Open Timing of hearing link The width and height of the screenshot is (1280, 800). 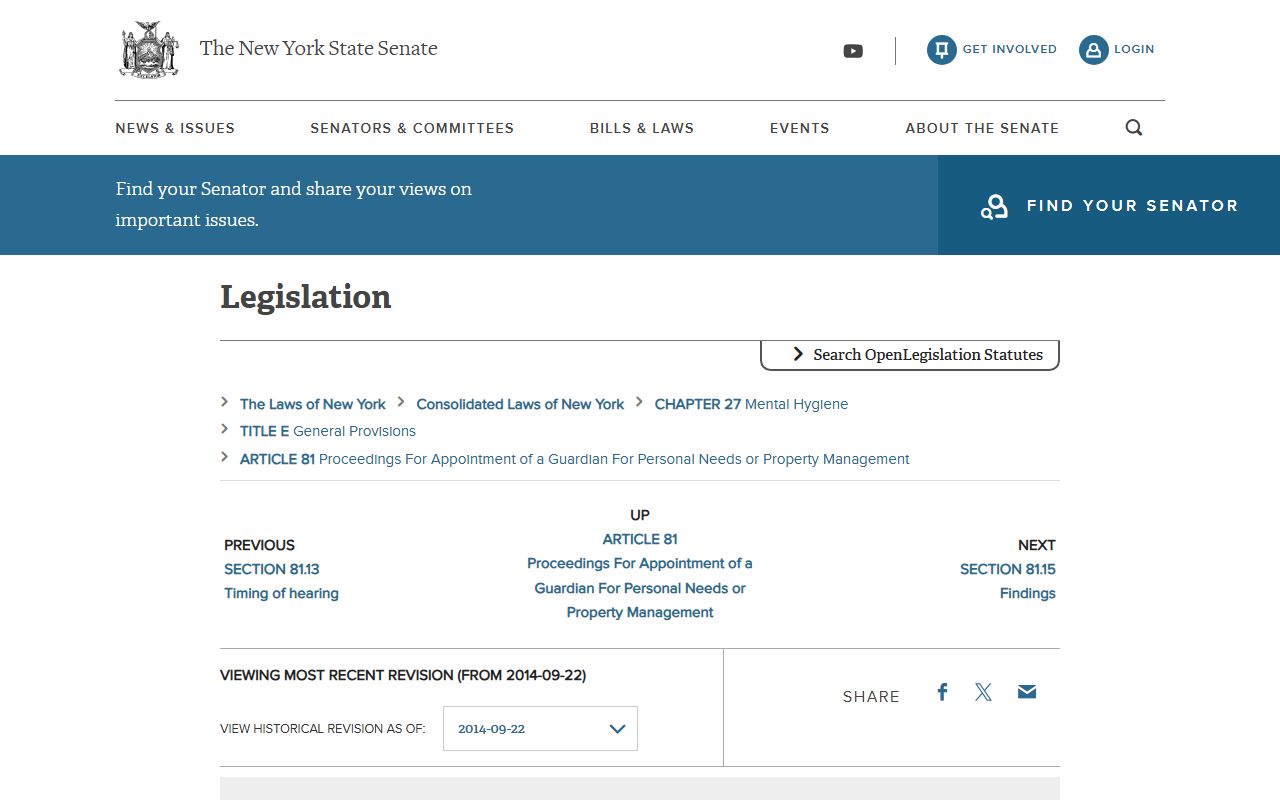tap(281, 593)
